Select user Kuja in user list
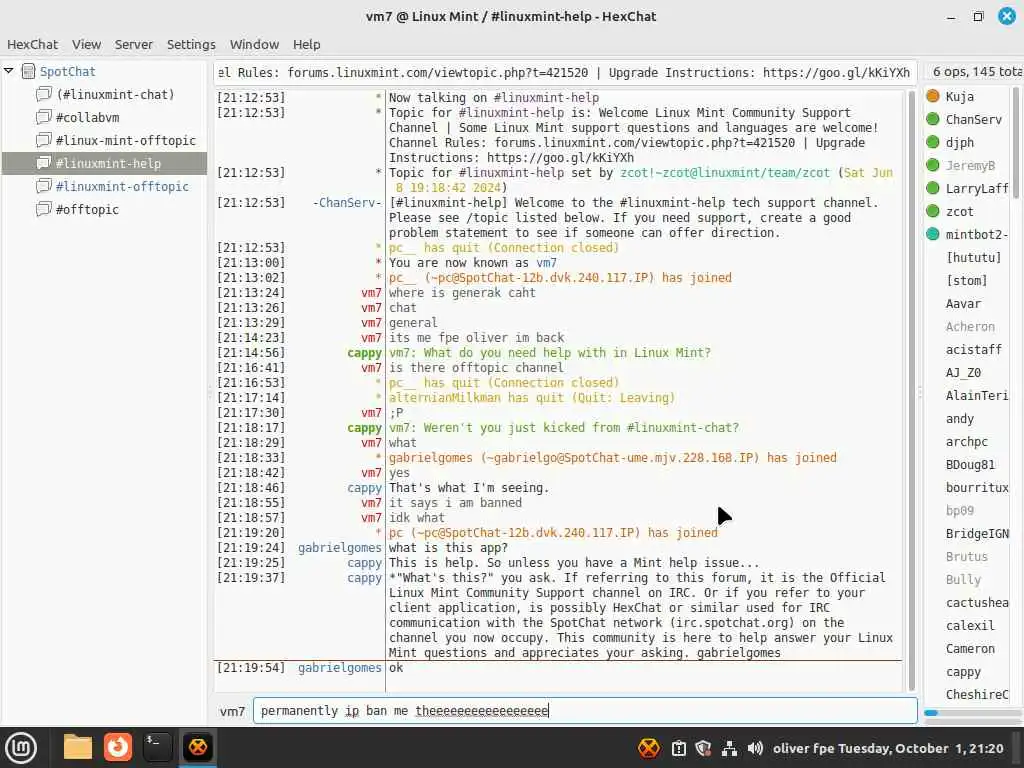Image resolution: width=1024 pixels, height=768 pixels. point(959,97)
